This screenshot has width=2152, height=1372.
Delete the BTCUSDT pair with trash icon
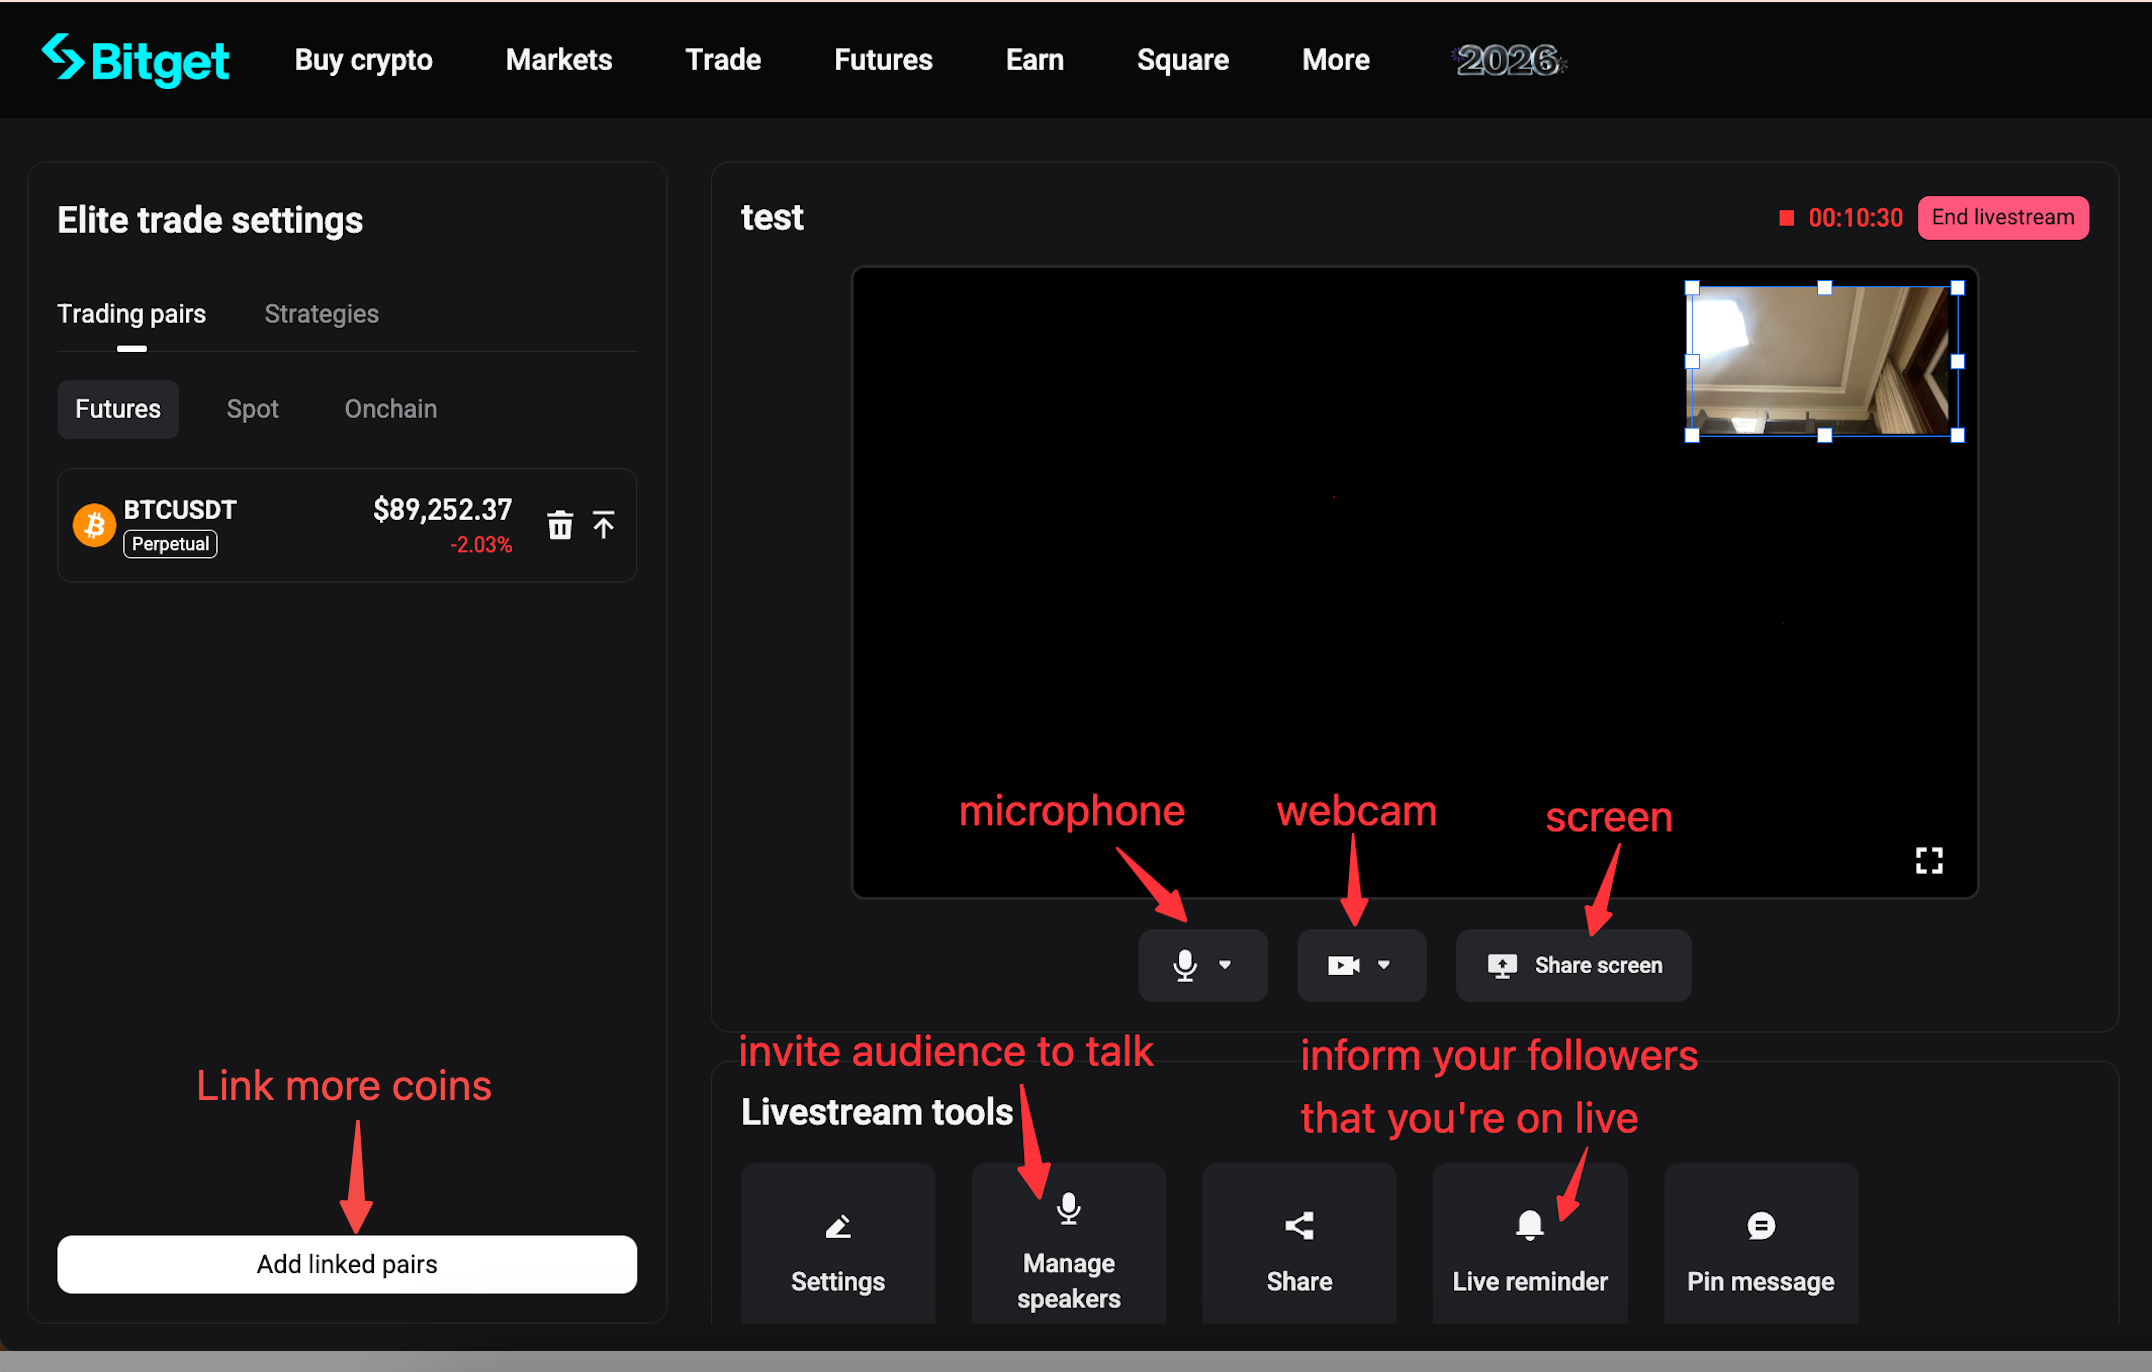tap(560, 525)
